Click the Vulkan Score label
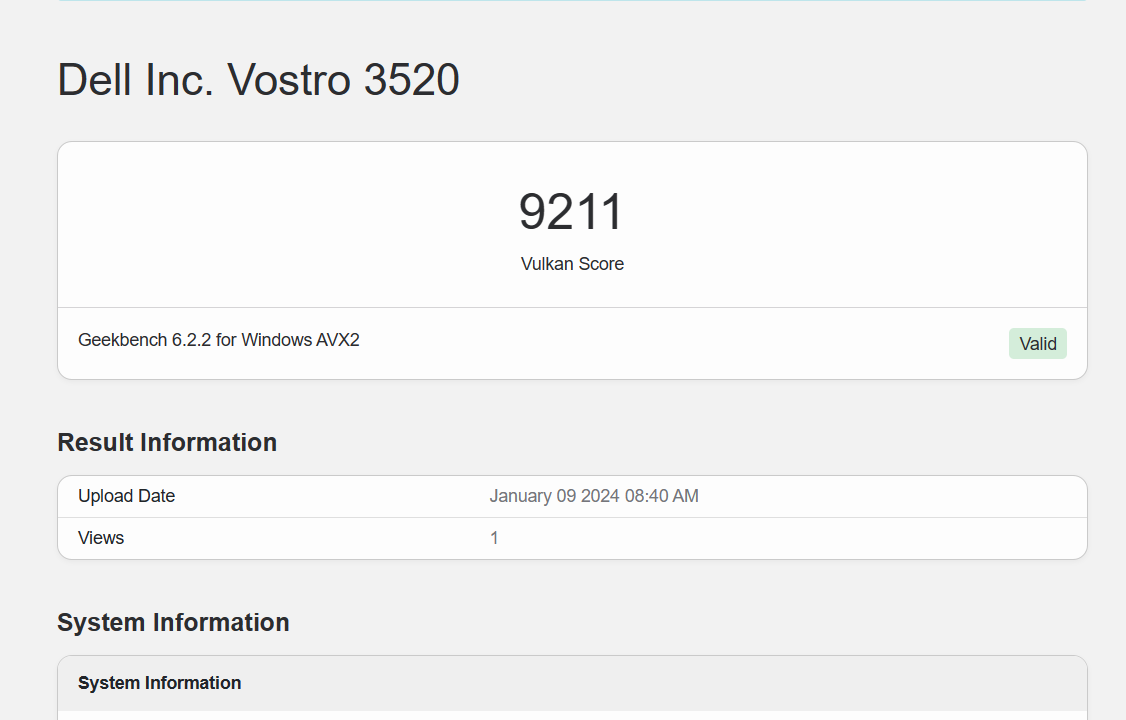This screenshot has width=1126, height=720. tap(572, 264)
